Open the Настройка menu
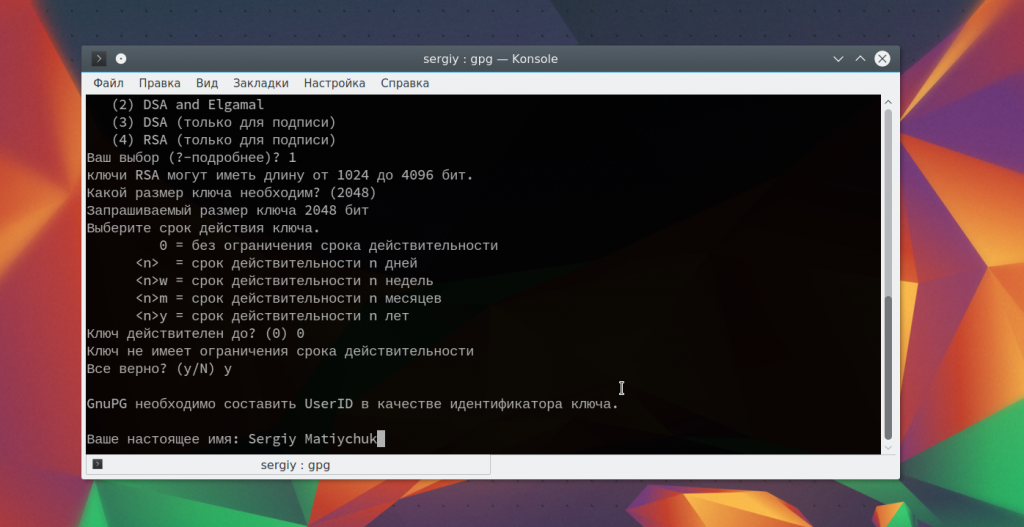The width and height of the screenshot is (1024, 527). click(335, 83)
